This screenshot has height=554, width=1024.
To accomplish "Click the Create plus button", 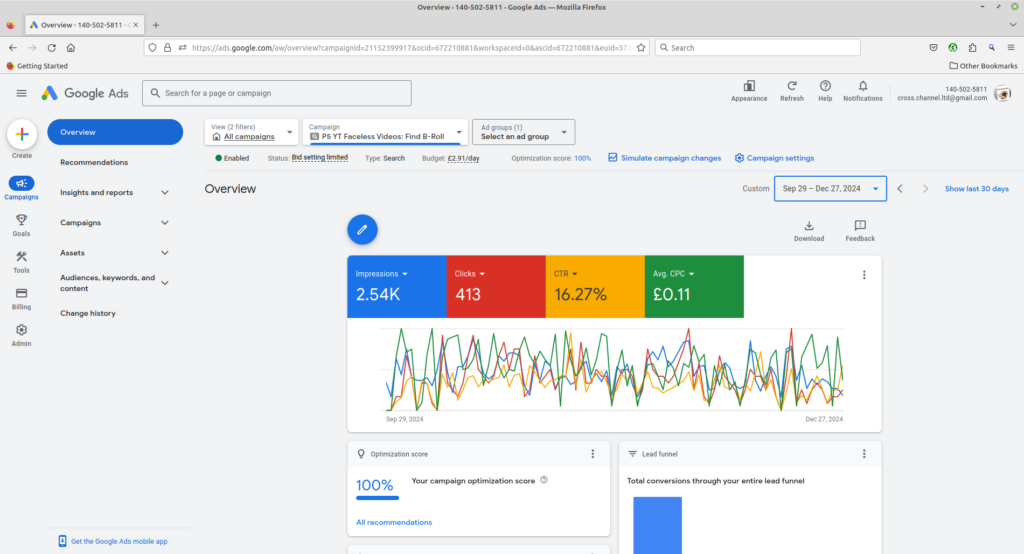I will pyautogui.click(x=22, y=134).
